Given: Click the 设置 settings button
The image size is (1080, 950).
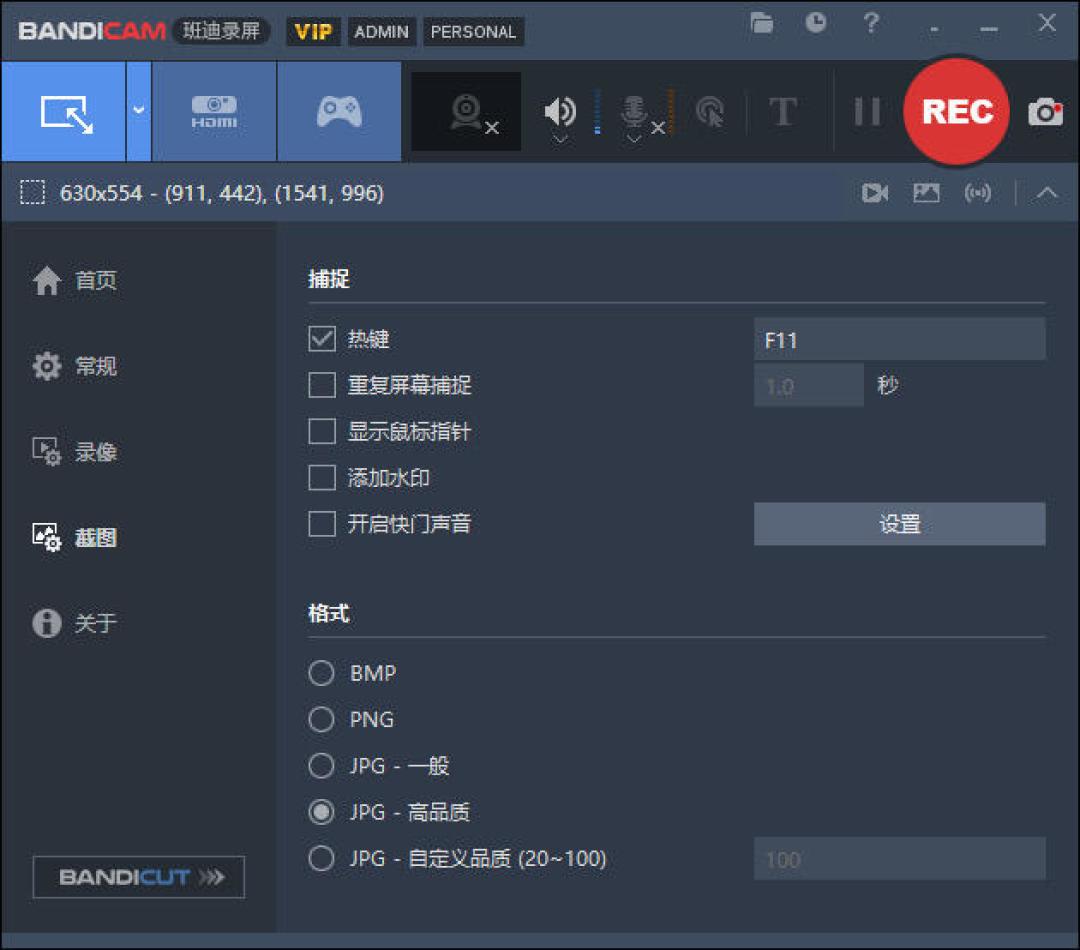Looking at the screenshot, I should [900, 524].
